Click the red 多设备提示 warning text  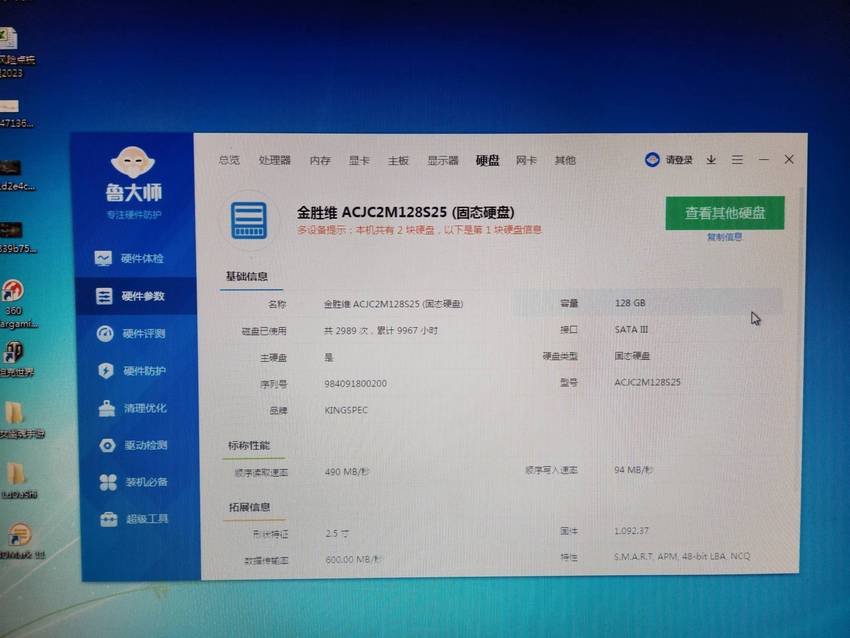419,230
